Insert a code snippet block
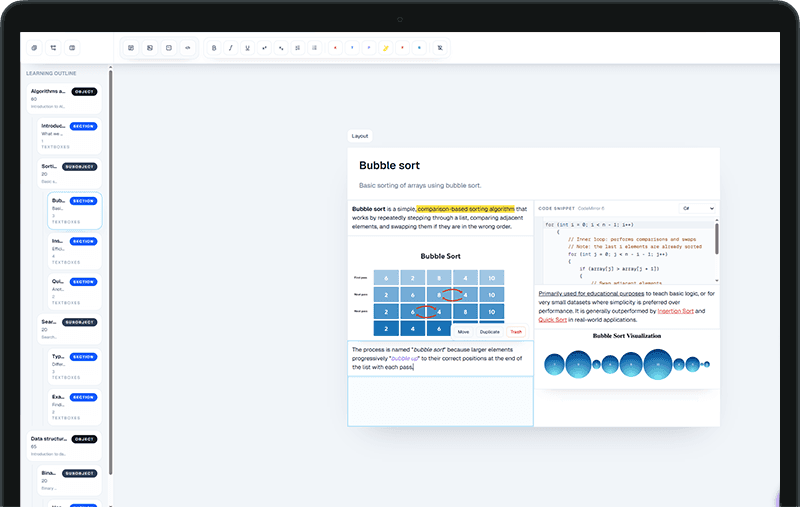The width and height of the screenshot is (800, 507). pos(188,48)
